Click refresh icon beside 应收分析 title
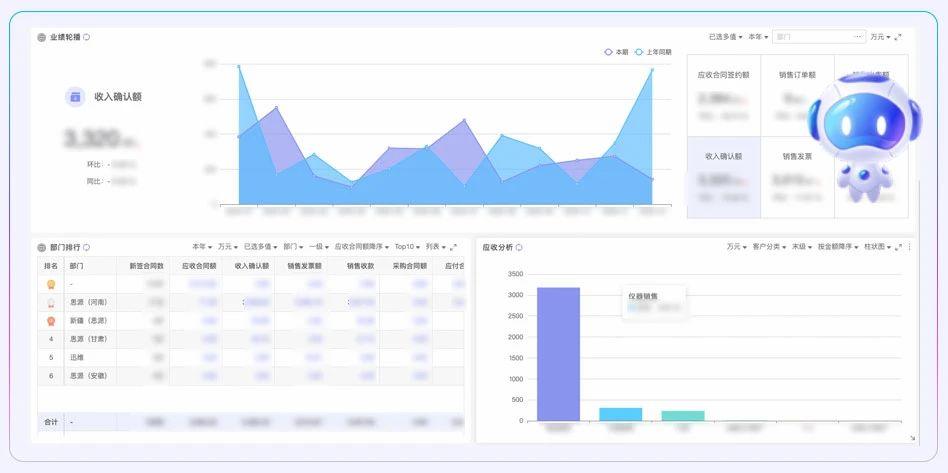 tap(519, 247)
